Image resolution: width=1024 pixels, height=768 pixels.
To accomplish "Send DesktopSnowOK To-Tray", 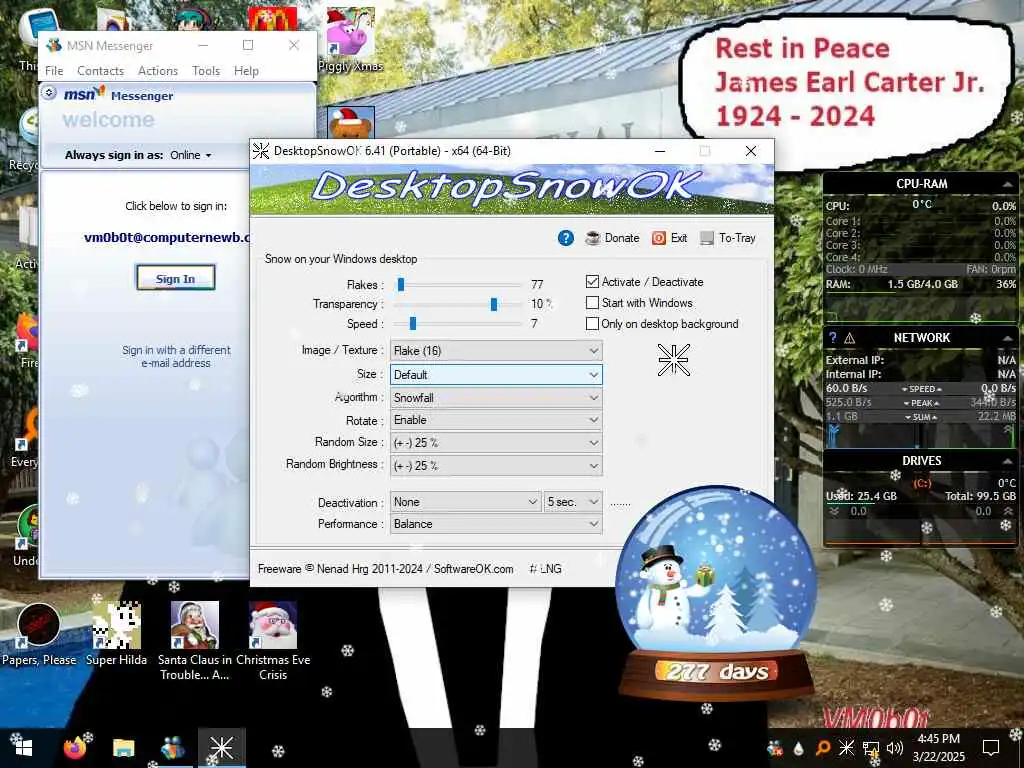I will [728, 238].
